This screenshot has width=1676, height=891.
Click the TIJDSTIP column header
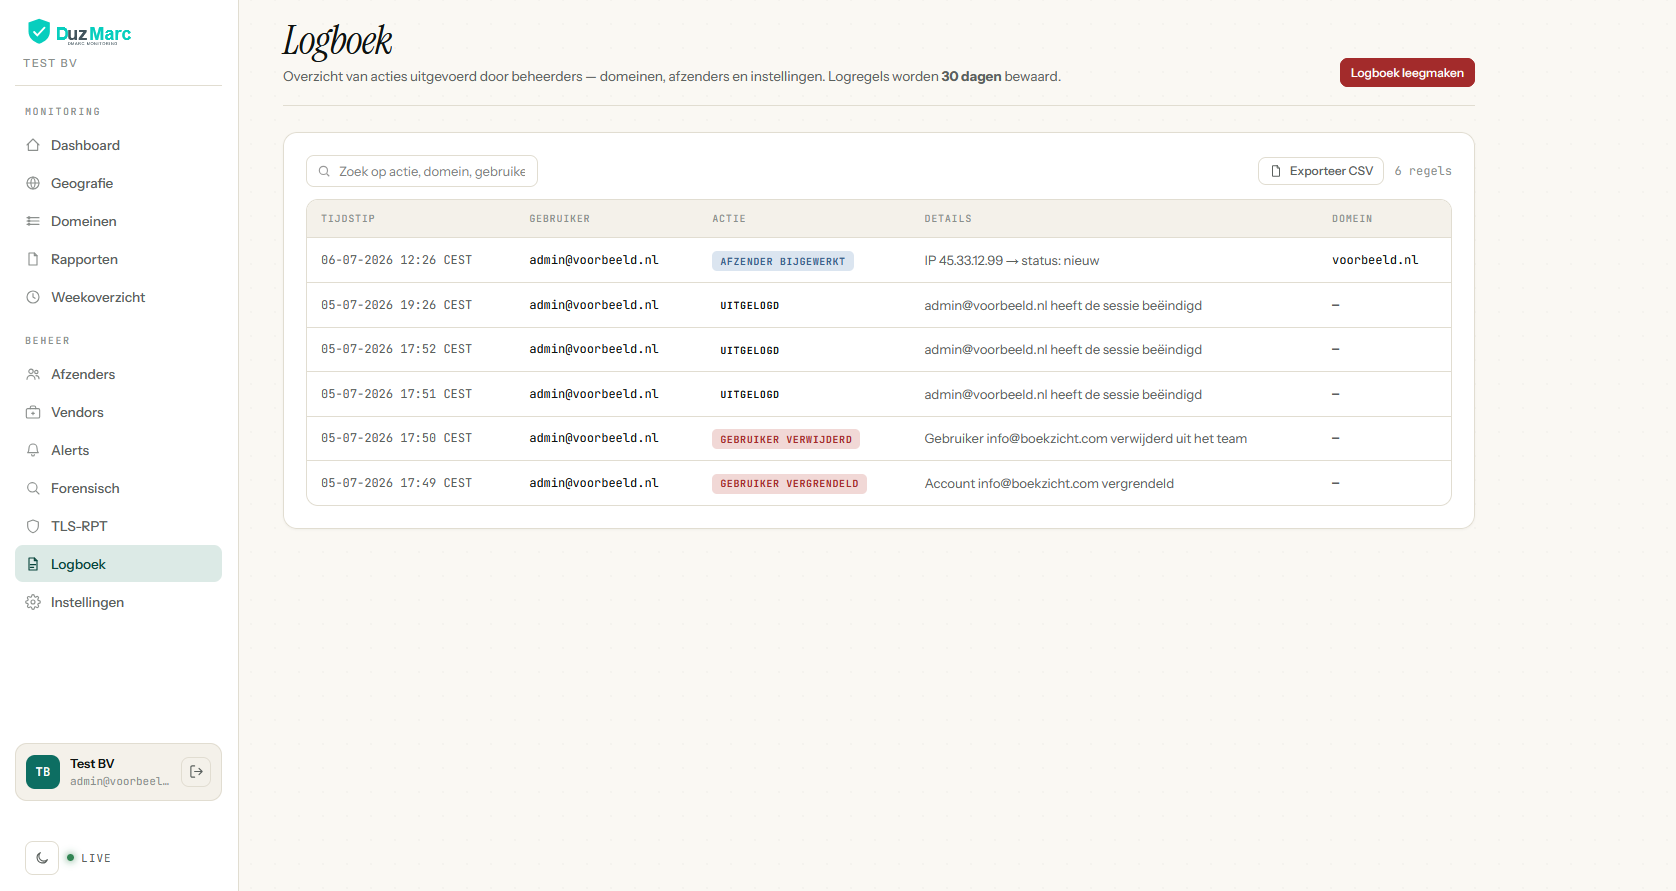click(348, 219)
